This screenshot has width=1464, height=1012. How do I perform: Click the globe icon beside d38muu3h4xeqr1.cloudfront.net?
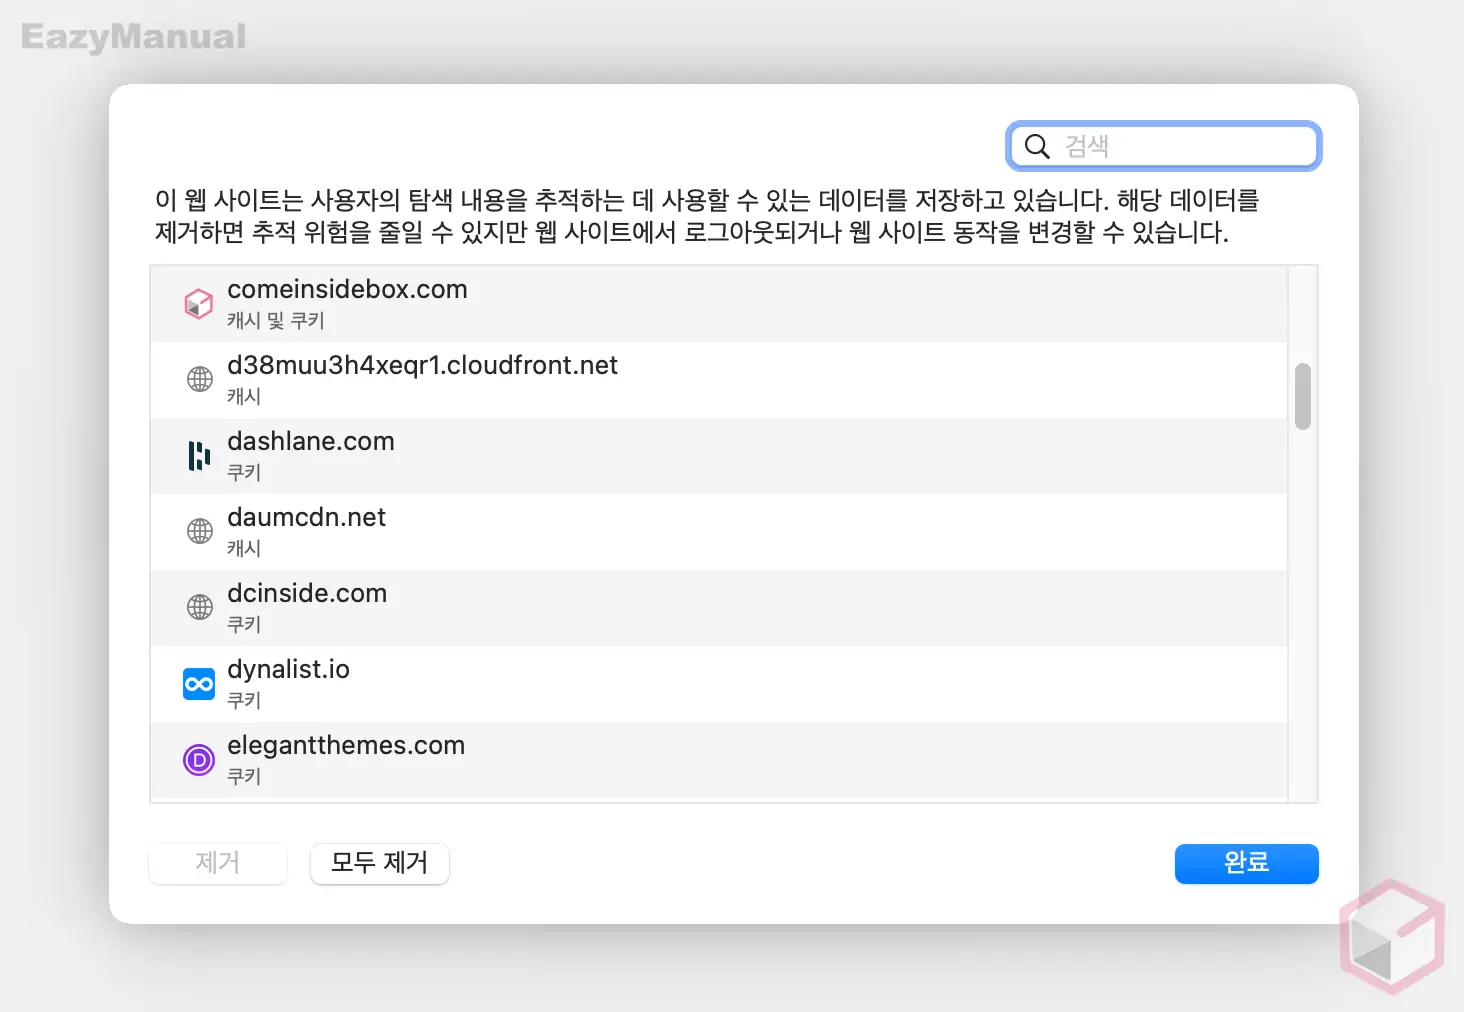200,379
